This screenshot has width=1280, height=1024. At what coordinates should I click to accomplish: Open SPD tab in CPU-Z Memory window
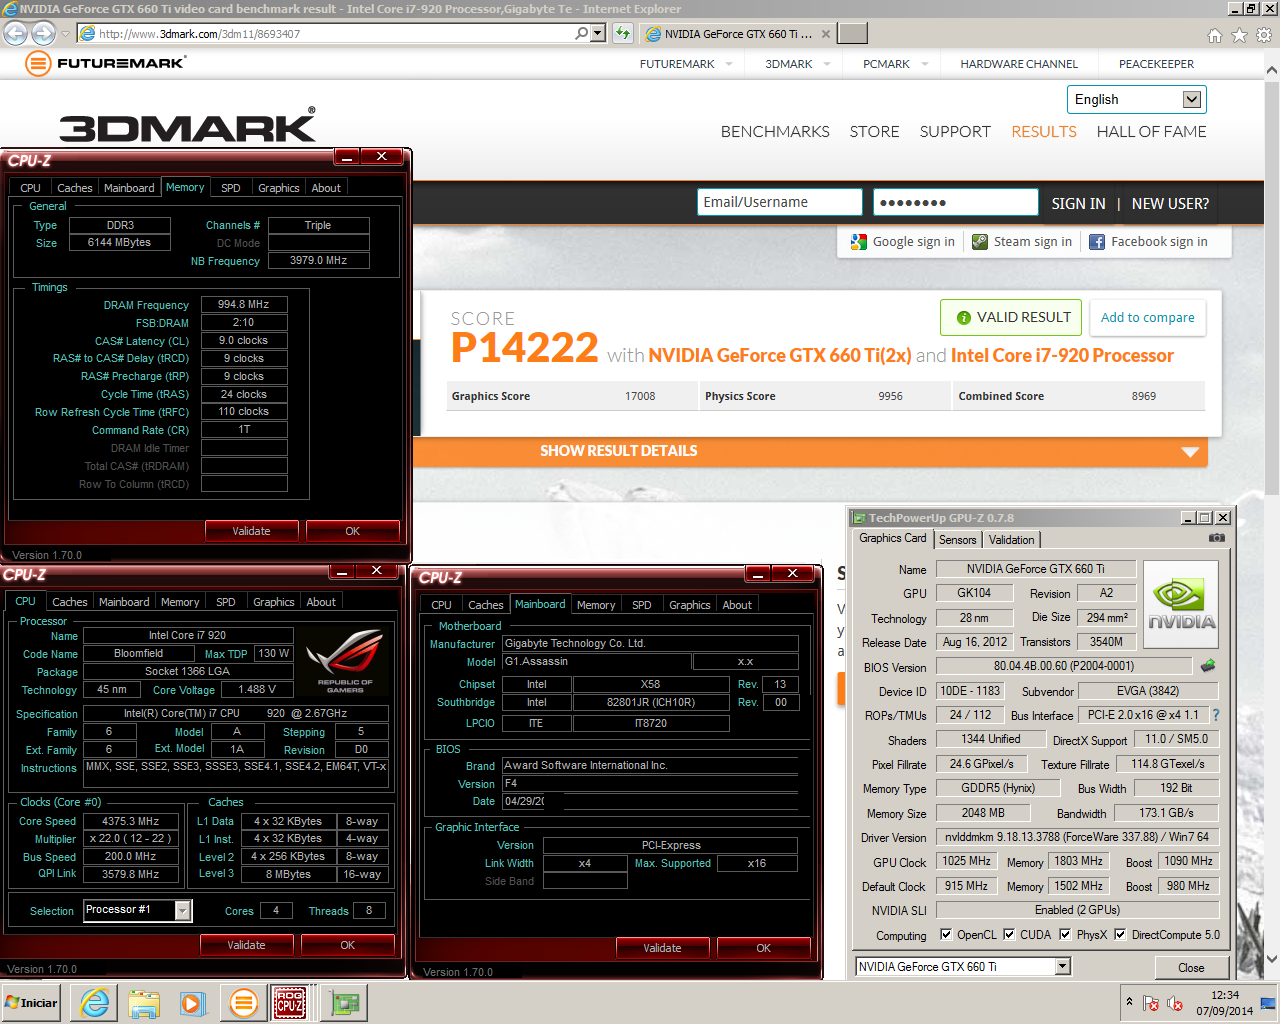point(231,188)
